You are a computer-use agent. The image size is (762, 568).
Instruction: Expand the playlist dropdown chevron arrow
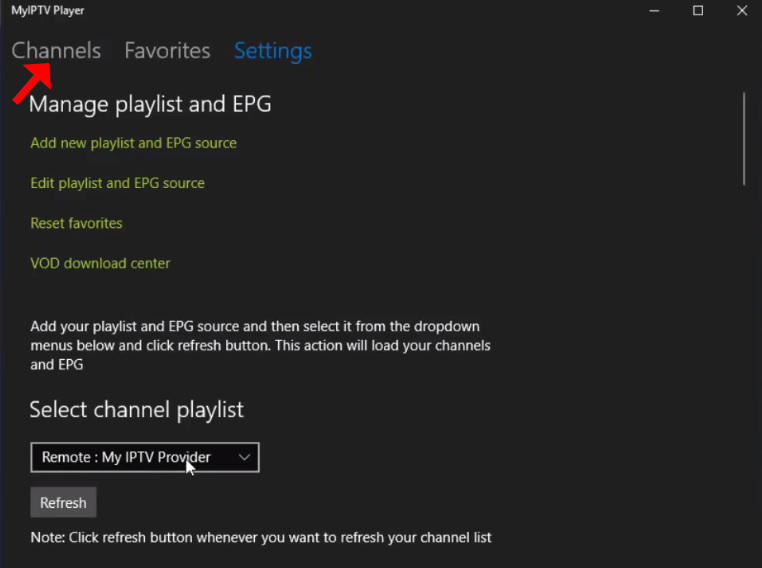(x=244, y=457)
